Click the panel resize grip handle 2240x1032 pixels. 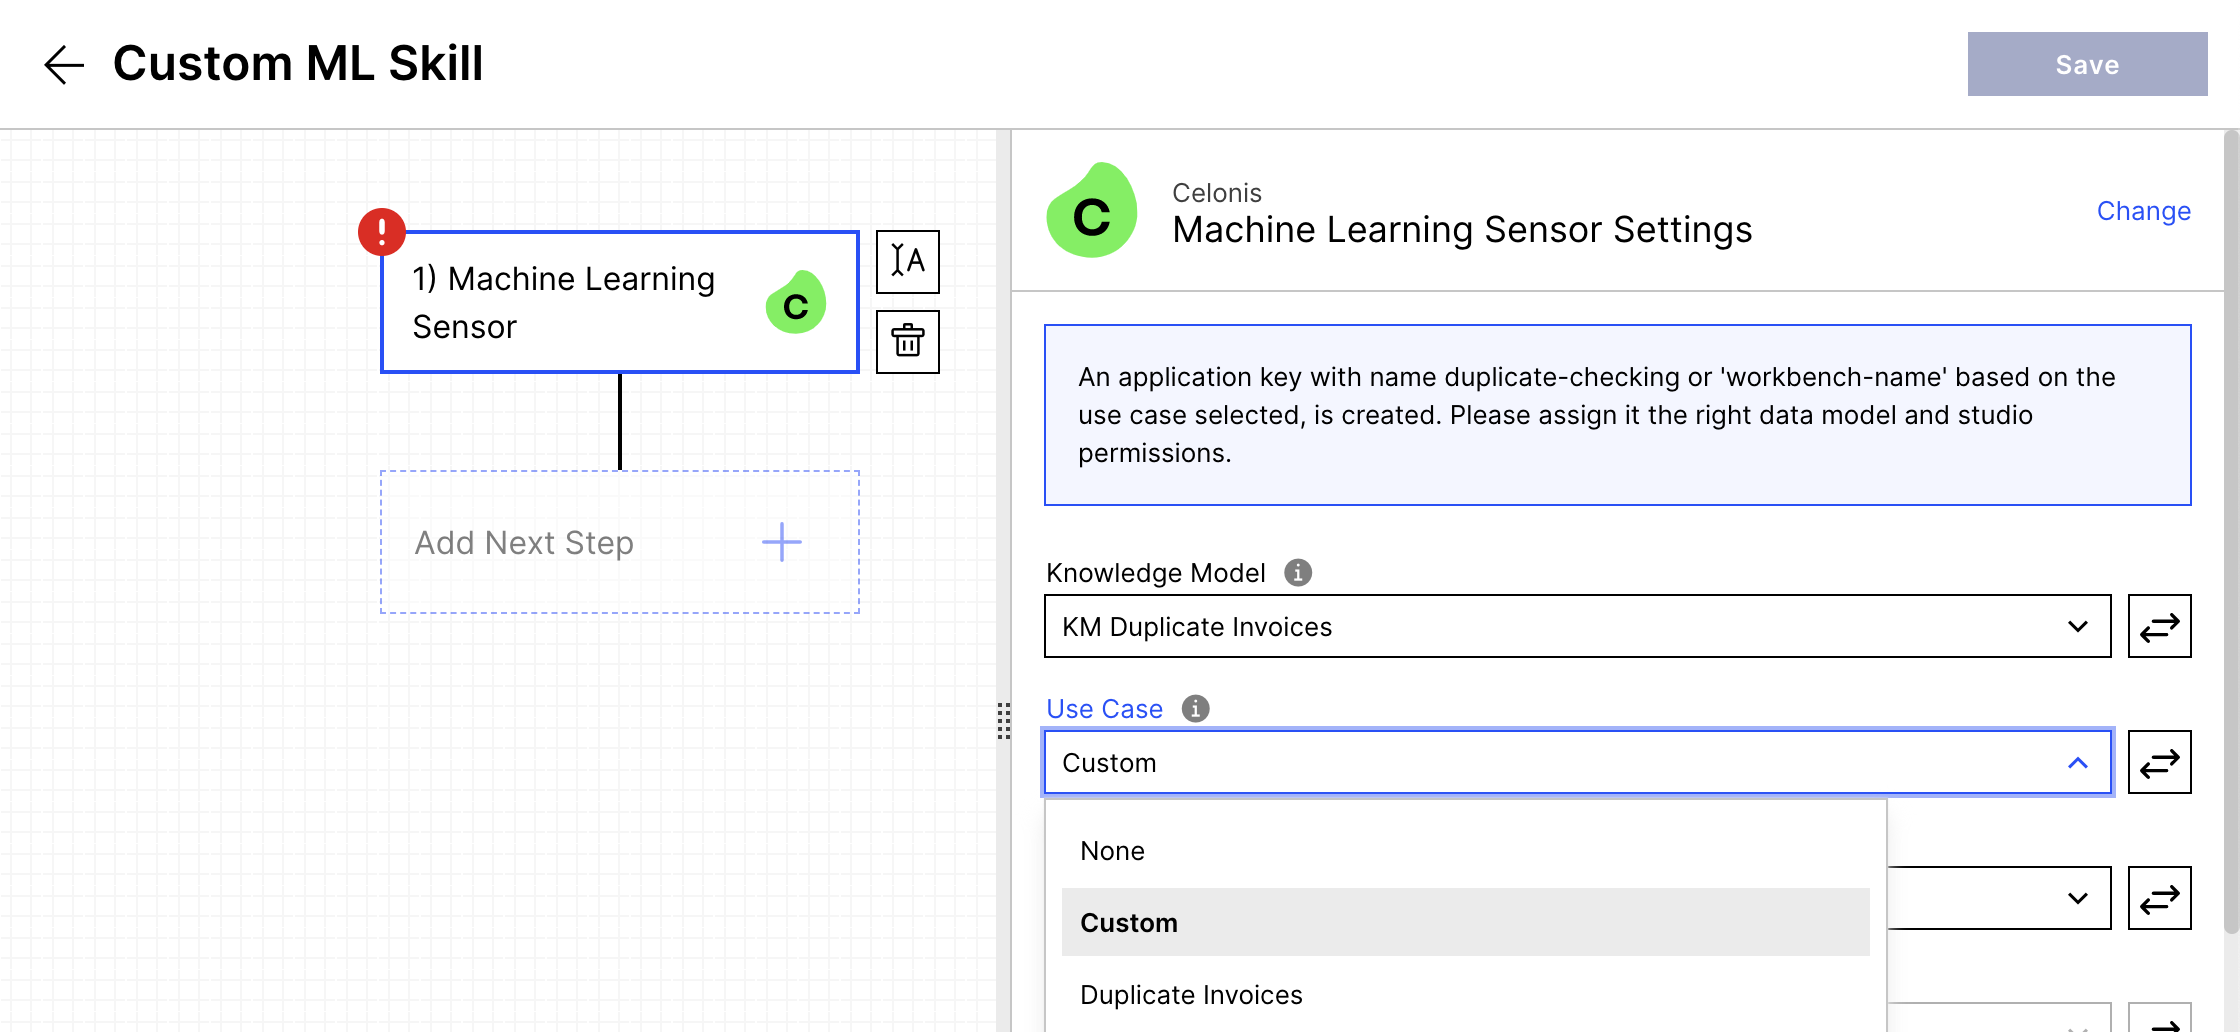[x=1004, y=720]
